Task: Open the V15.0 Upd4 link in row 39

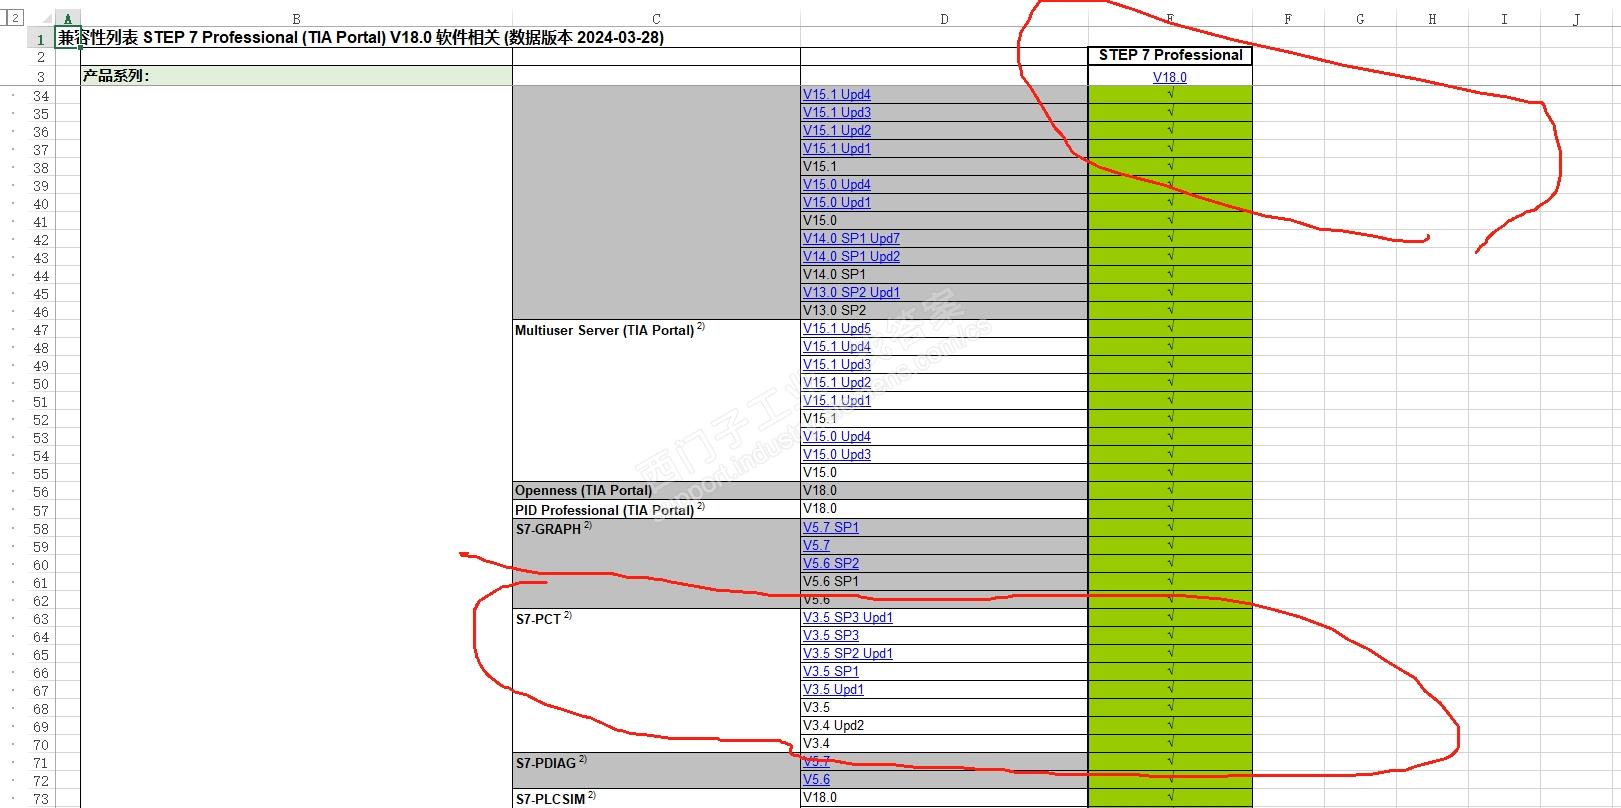Action: click(x=836, y=185)
